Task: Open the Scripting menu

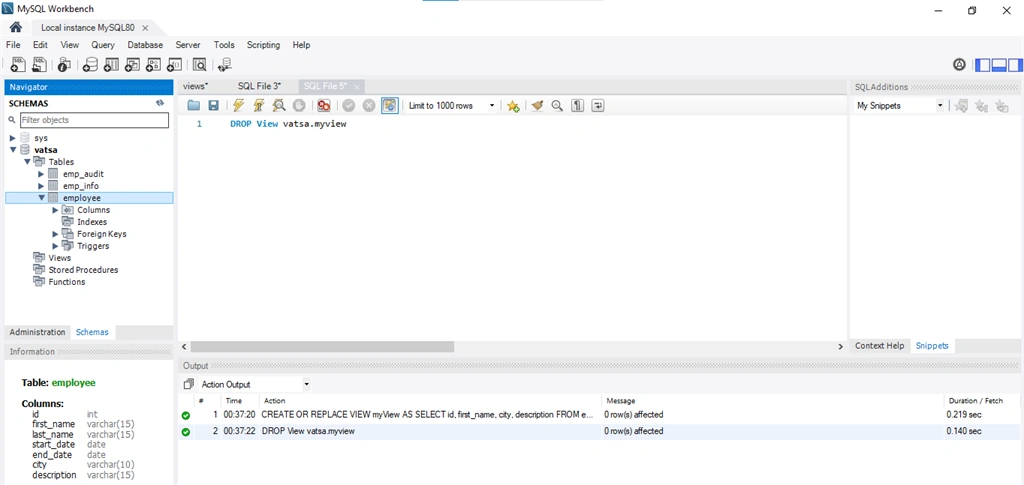Action: pyautogui.click(x=263, y=45)
